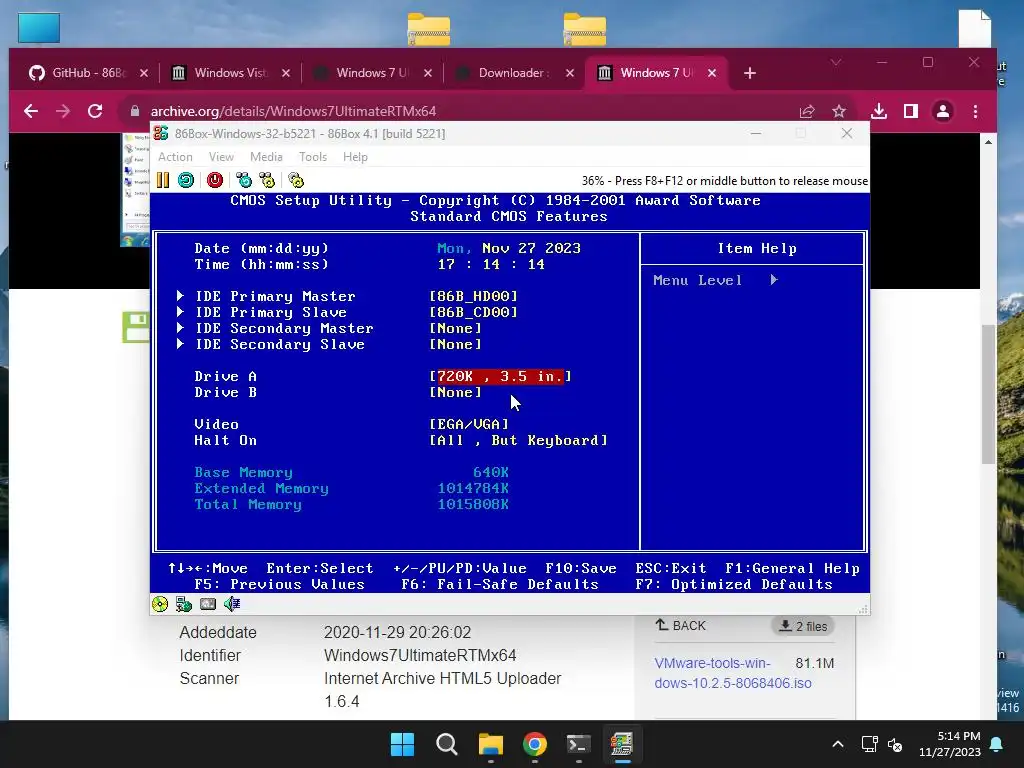Click the BIOS time value 17:14:14
Image resolution: width=1024 pixels, height=768 pixels.
[x=491, y=264]
